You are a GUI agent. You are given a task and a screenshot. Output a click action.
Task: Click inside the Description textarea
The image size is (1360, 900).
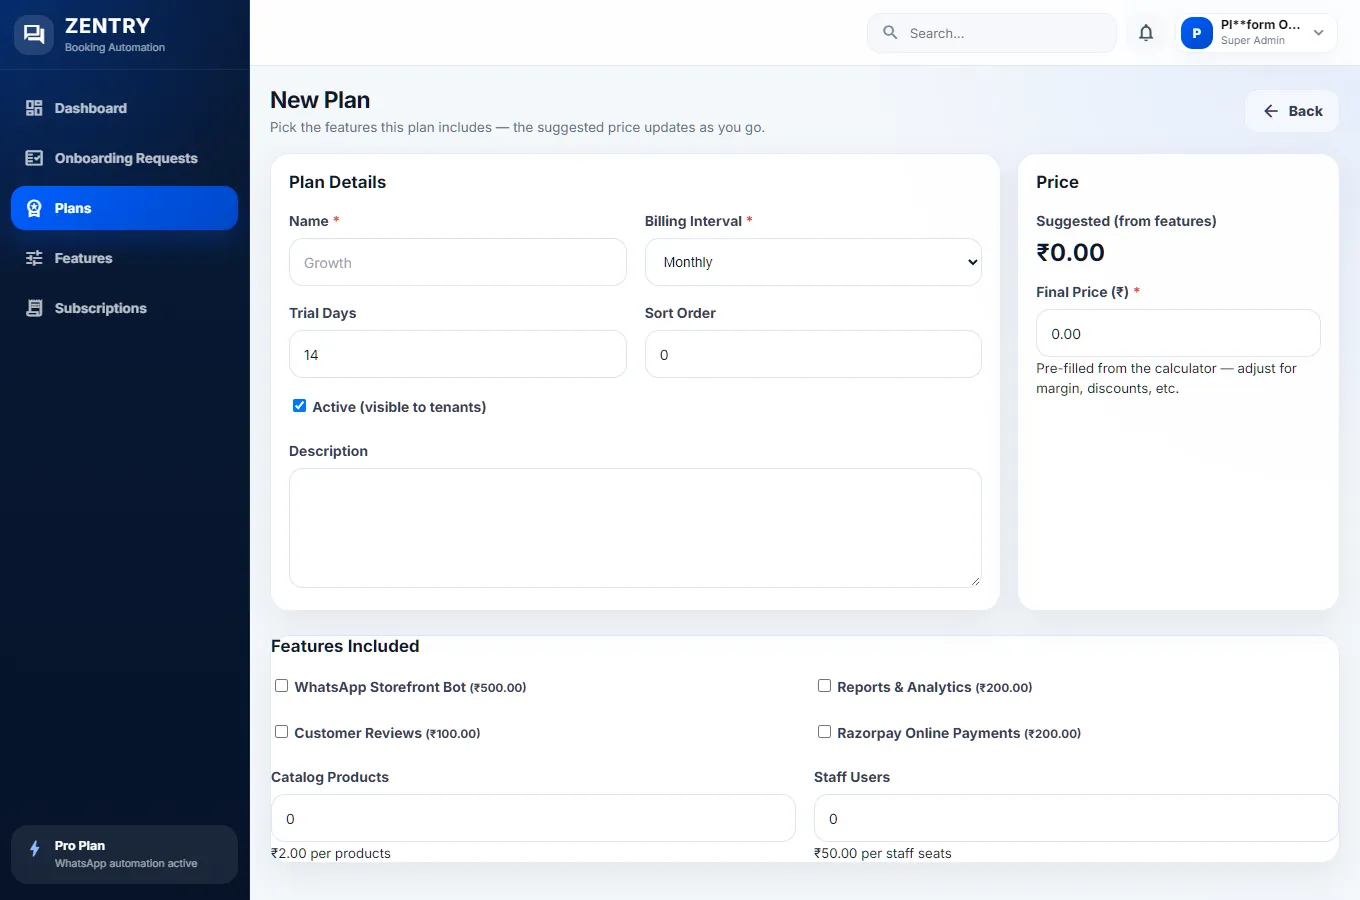[x=635, y=528]
